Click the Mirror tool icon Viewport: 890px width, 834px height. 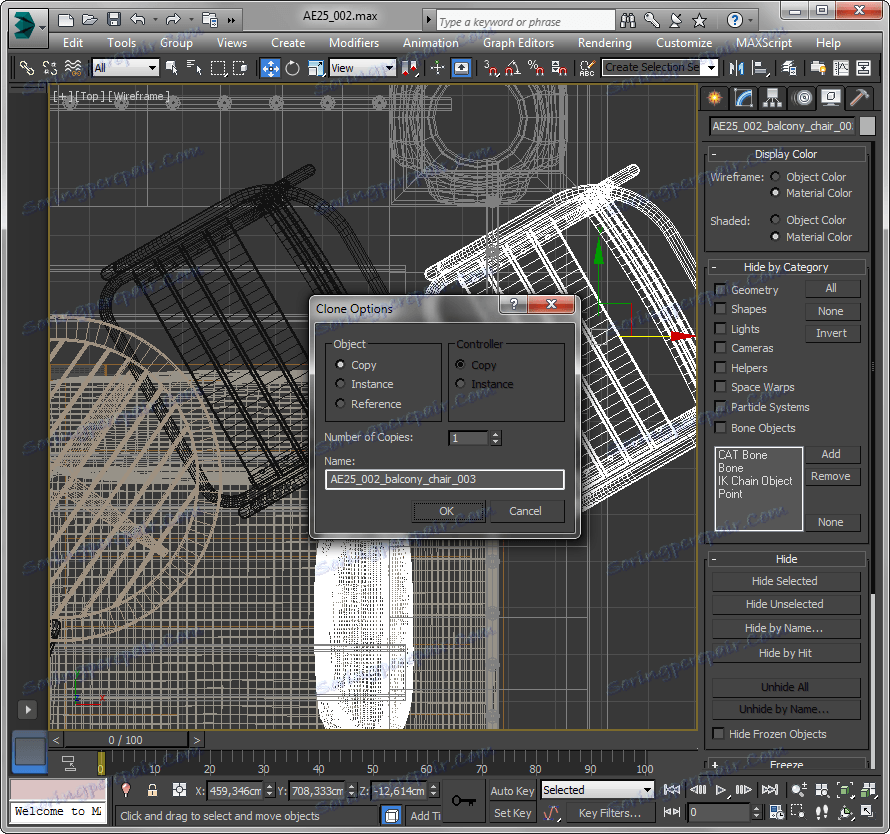click(738, 68)
